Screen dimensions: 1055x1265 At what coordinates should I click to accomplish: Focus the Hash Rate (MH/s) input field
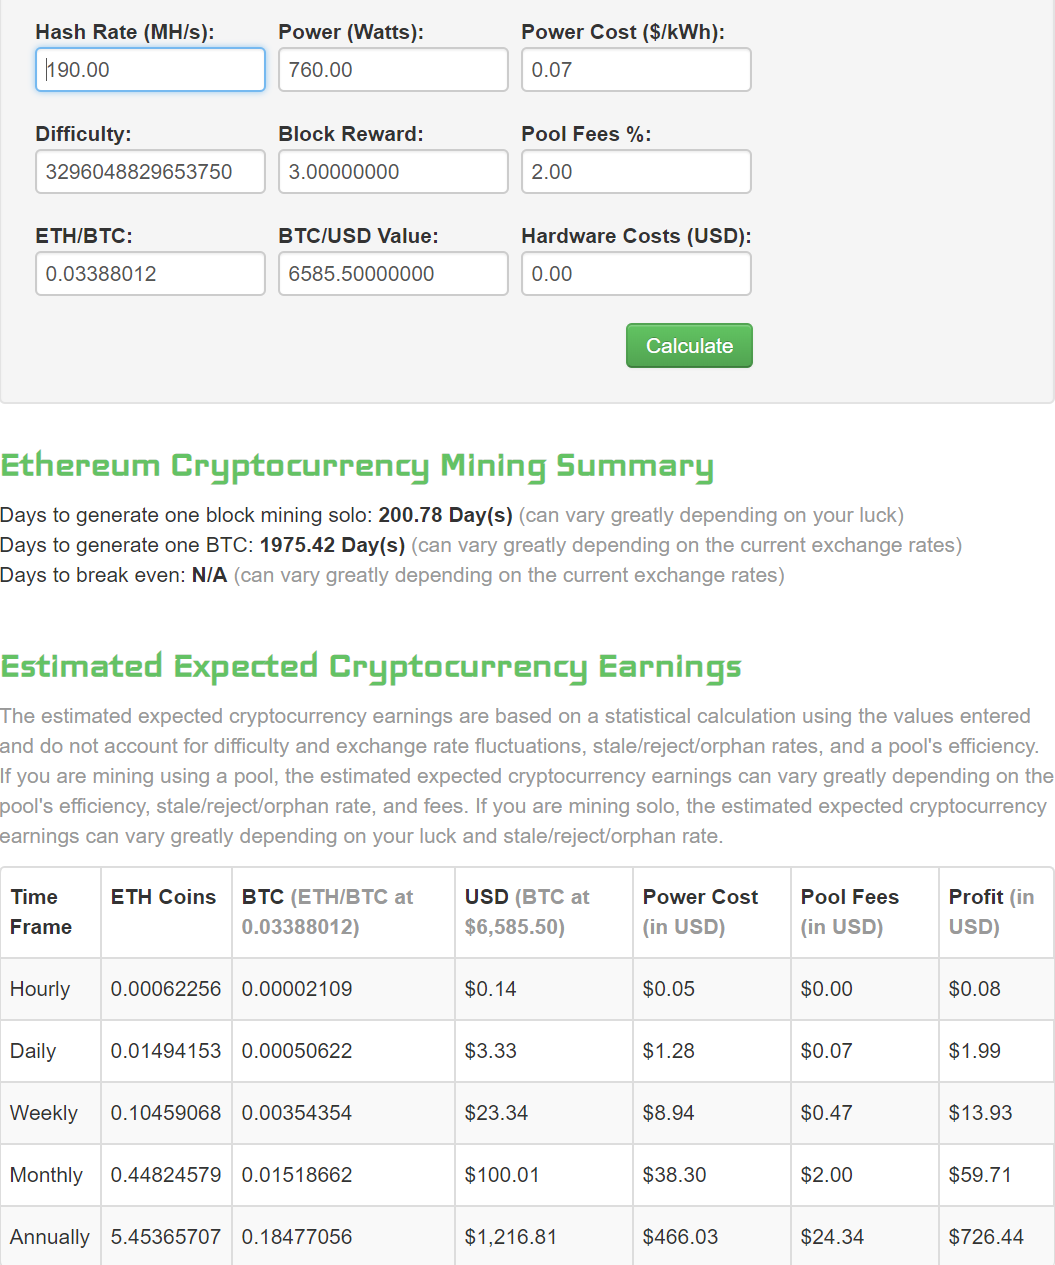(150, 70)
